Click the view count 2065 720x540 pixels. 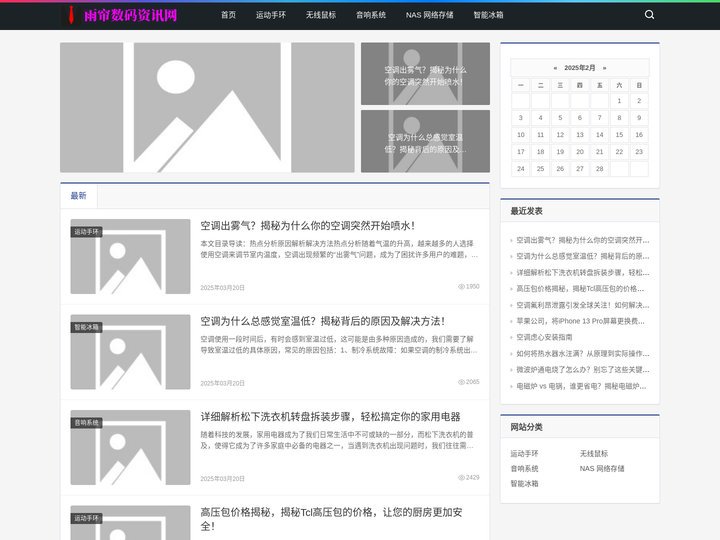(468, 382)
